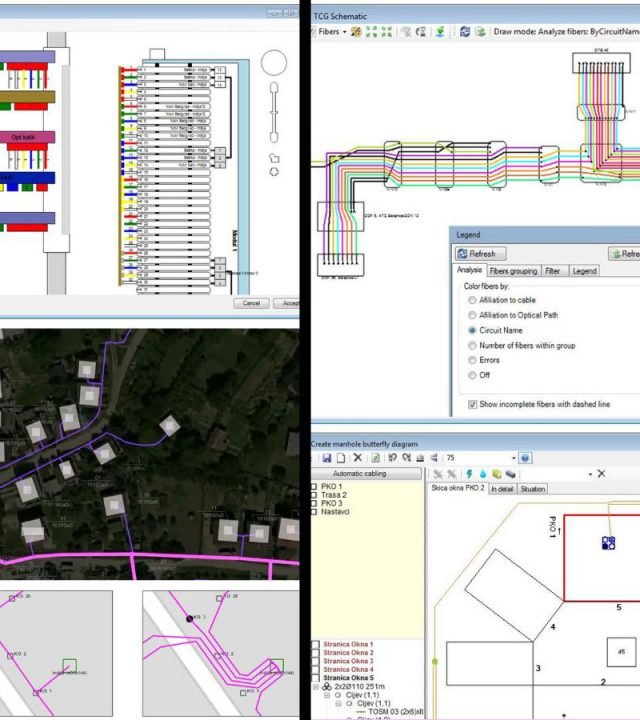
Task: Click the second grayed cut cable icon
Action: pyautogui.click(x=452, y=474)
